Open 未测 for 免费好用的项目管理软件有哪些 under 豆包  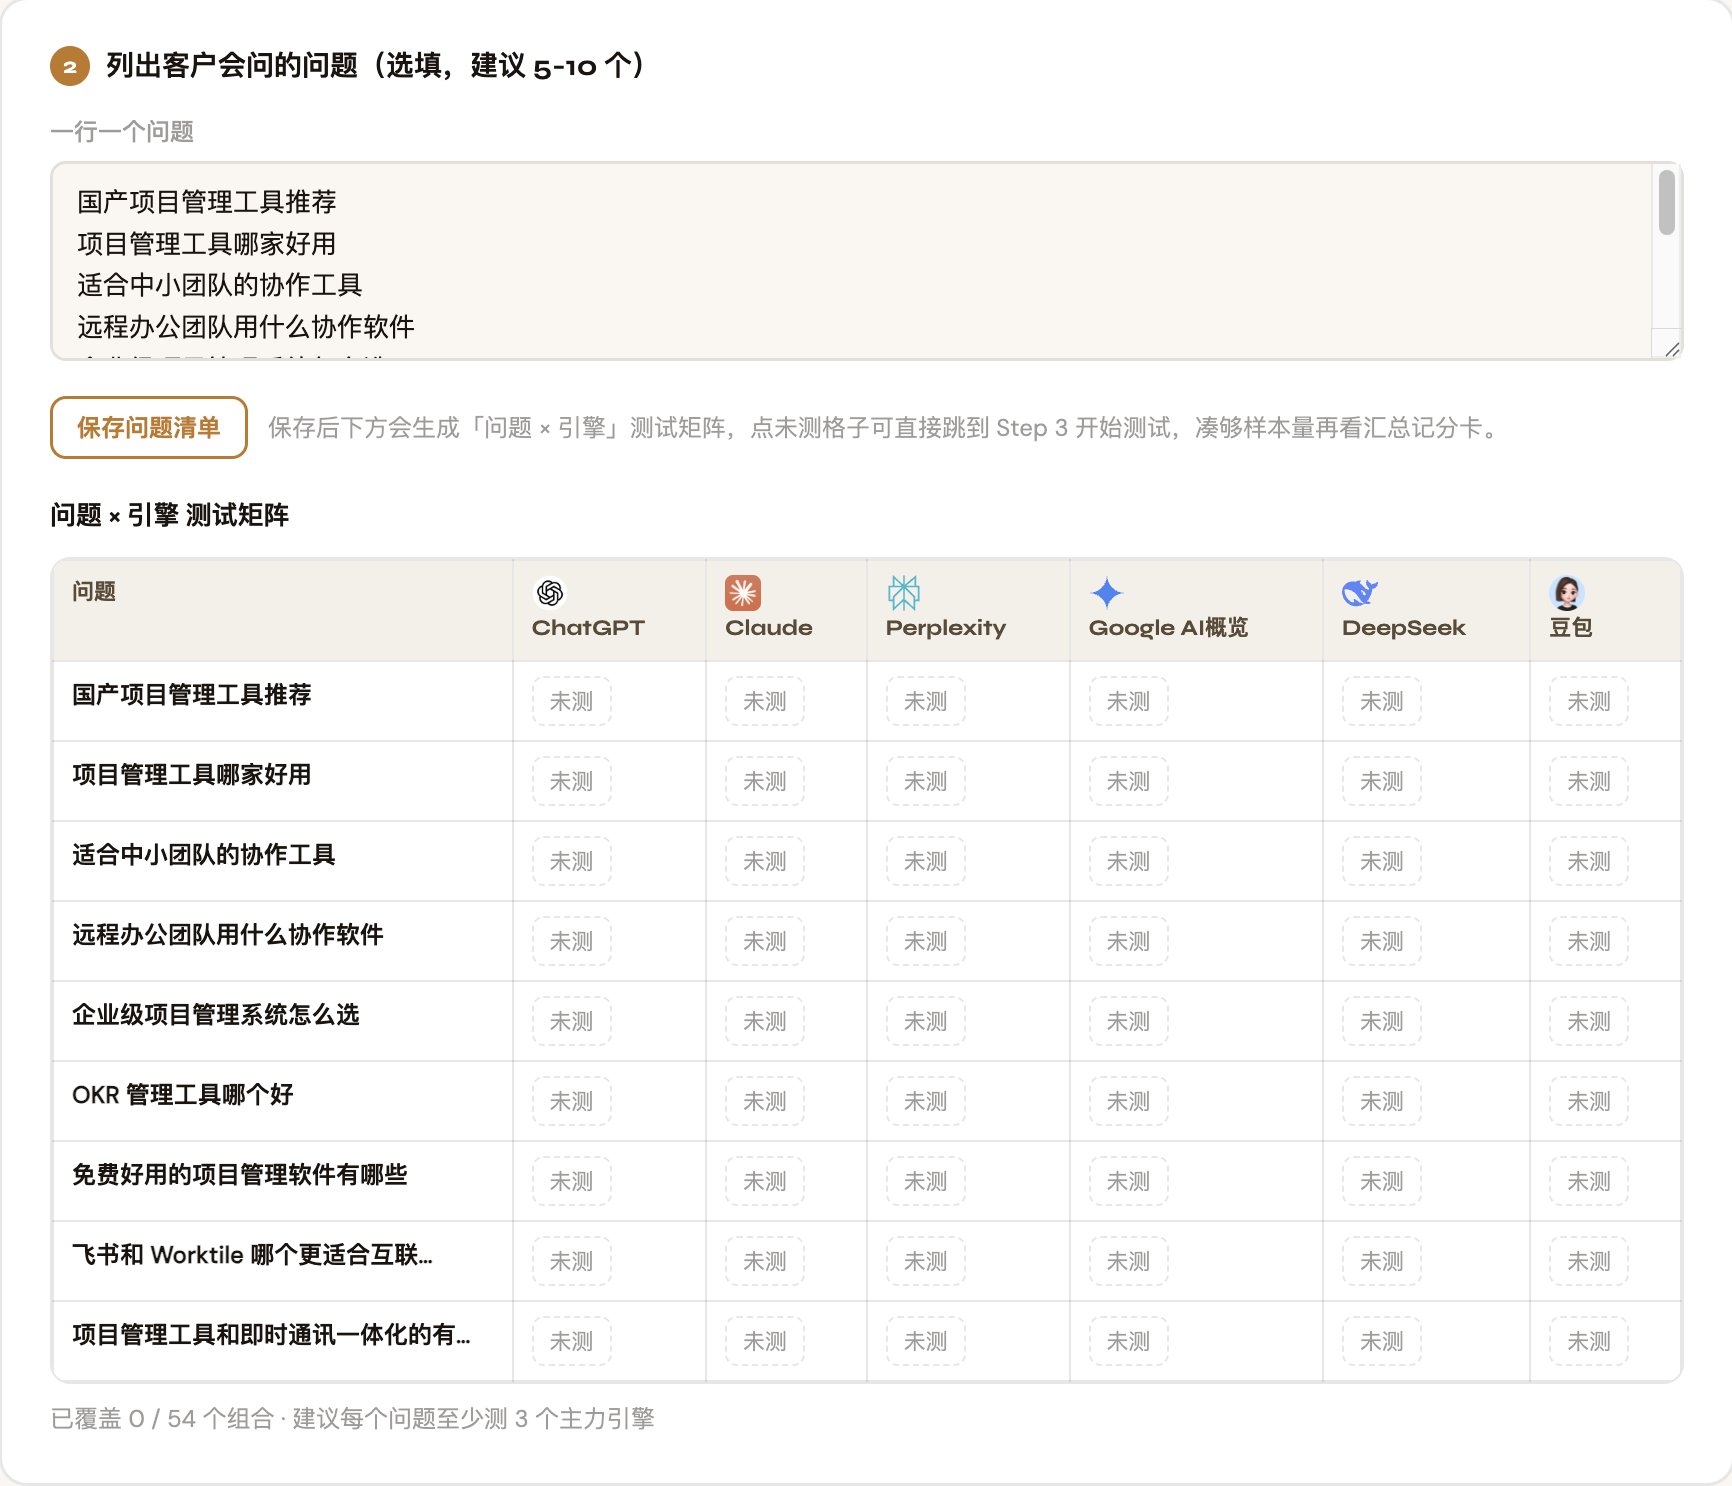[1589, 1181]
